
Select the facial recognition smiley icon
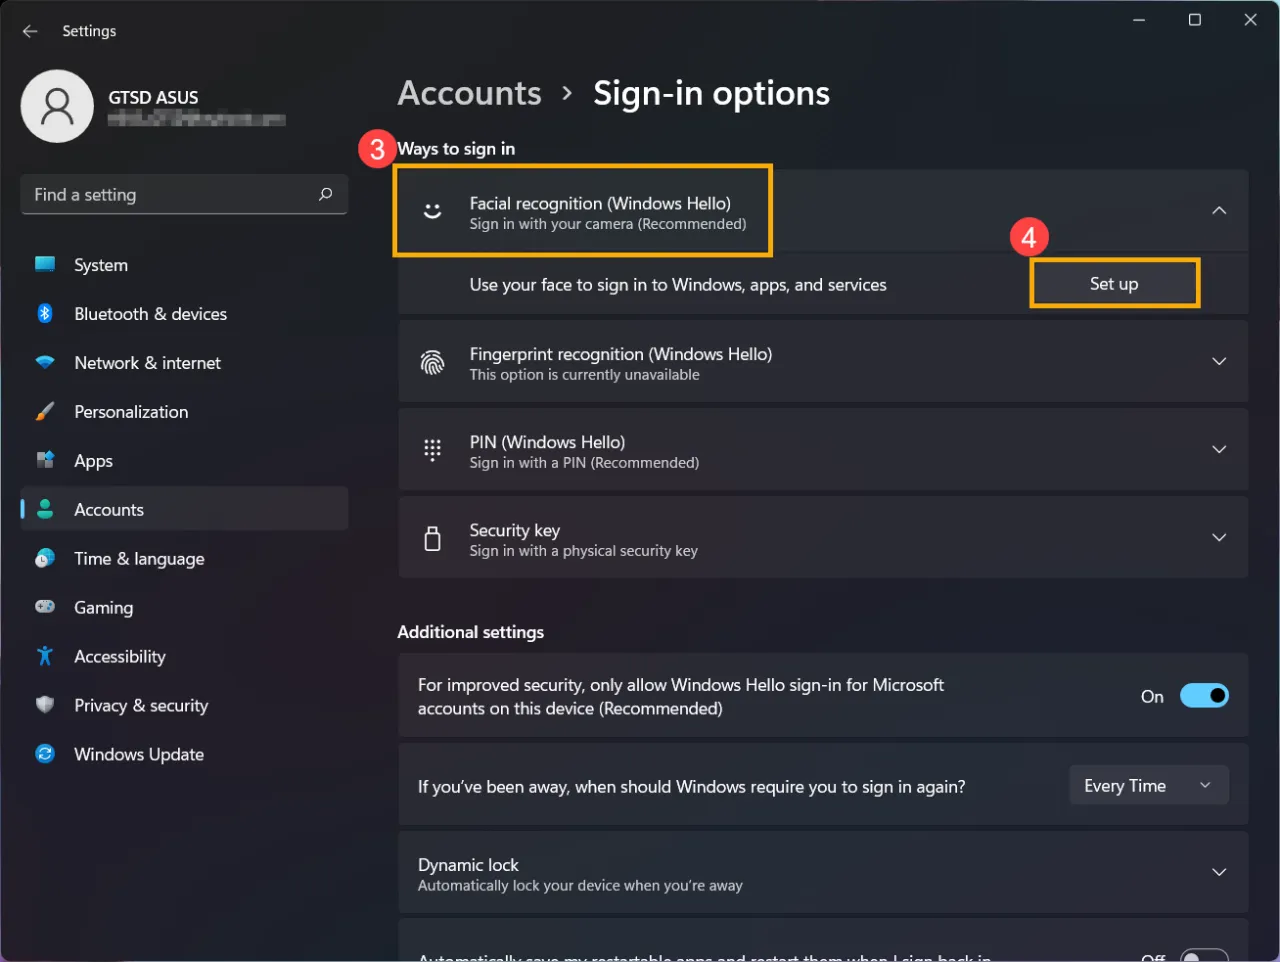(432, 211)
